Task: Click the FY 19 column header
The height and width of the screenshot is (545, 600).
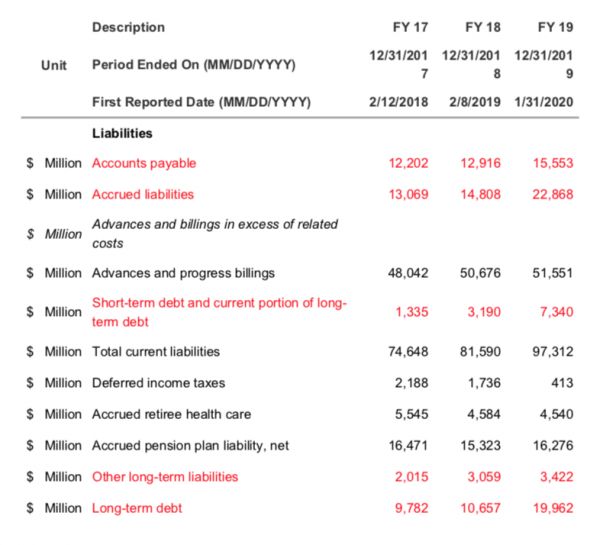Action: click(x=555, y=27)
